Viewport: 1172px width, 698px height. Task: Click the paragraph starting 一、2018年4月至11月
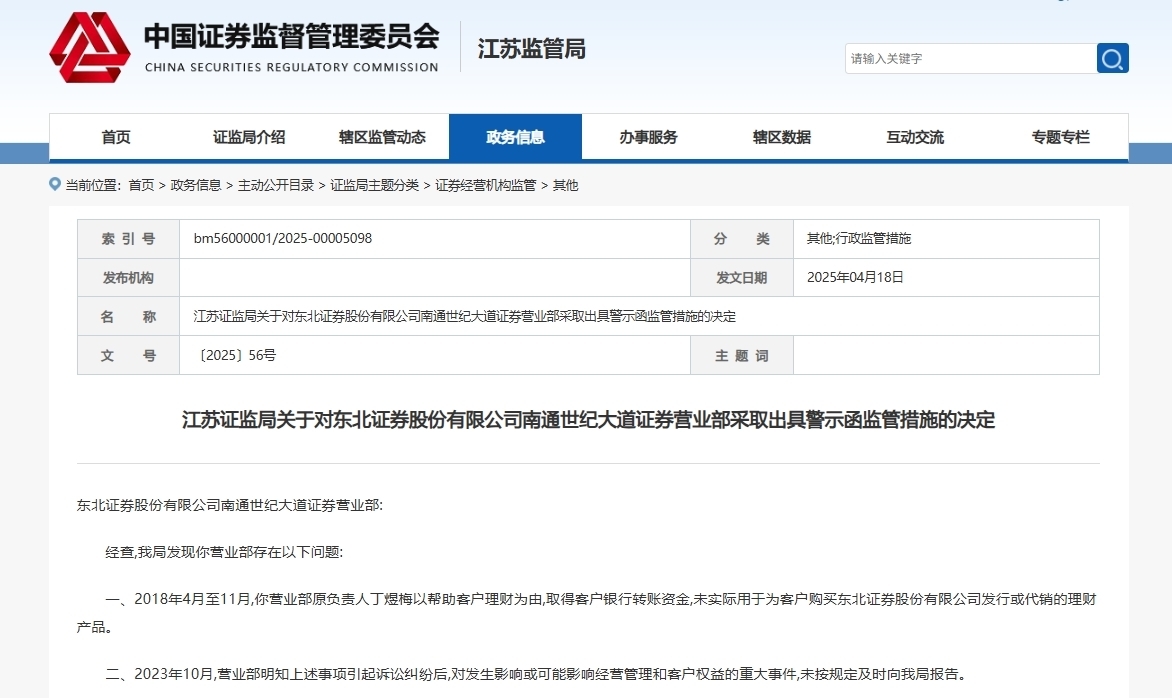587,613
